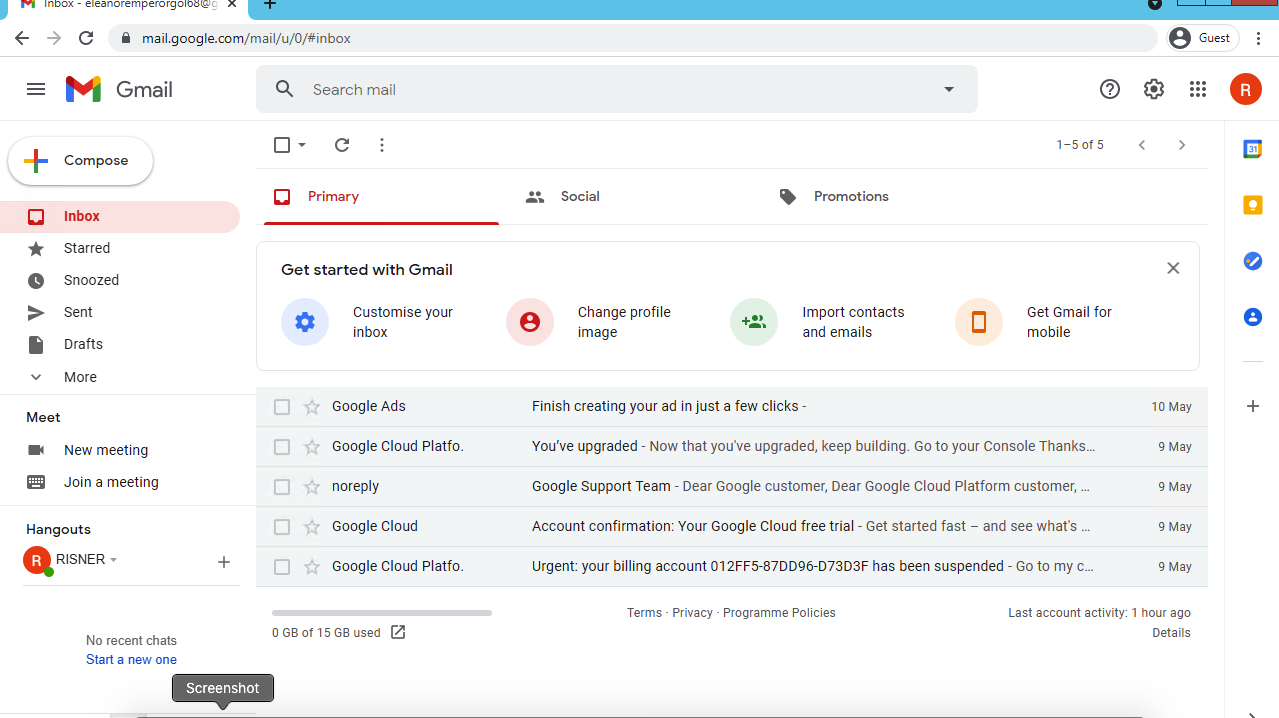Open the Chrome three-dots menu
Viewport: 1279px width, 718px height.
(x=1260, y=38)
